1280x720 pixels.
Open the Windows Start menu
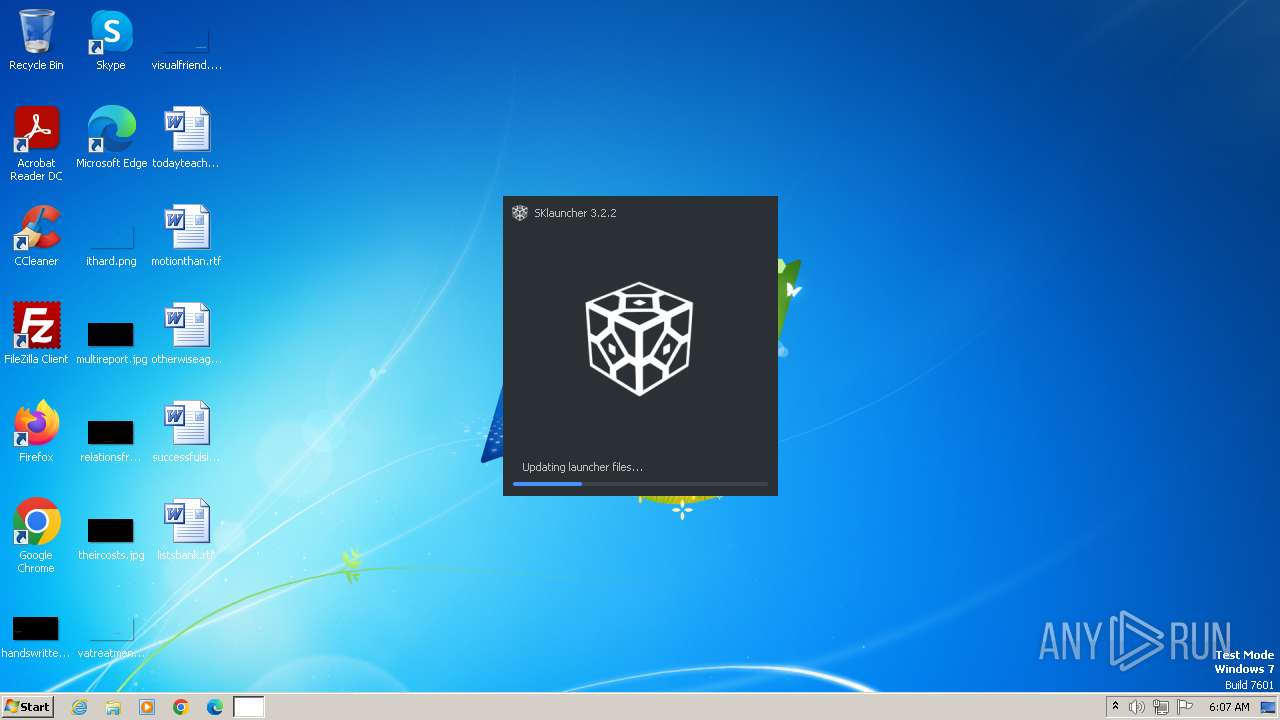tap(27, 707)
